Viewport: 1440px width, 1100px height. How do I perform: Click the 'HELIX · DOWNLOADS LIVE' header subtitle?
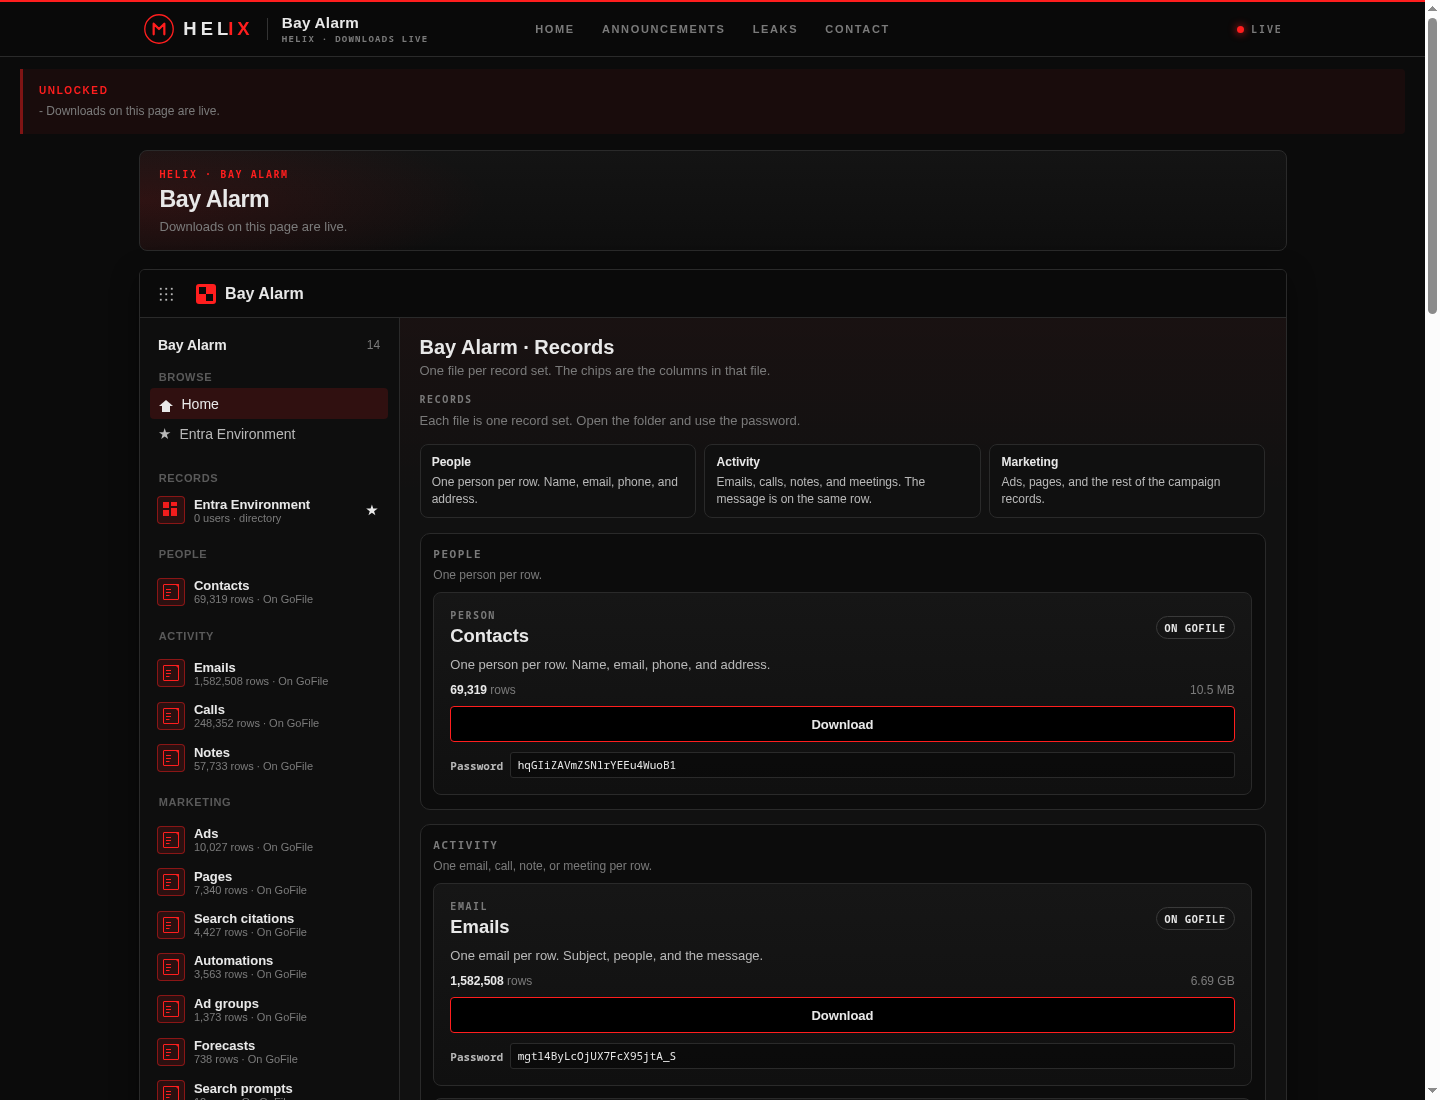point(355,39)
